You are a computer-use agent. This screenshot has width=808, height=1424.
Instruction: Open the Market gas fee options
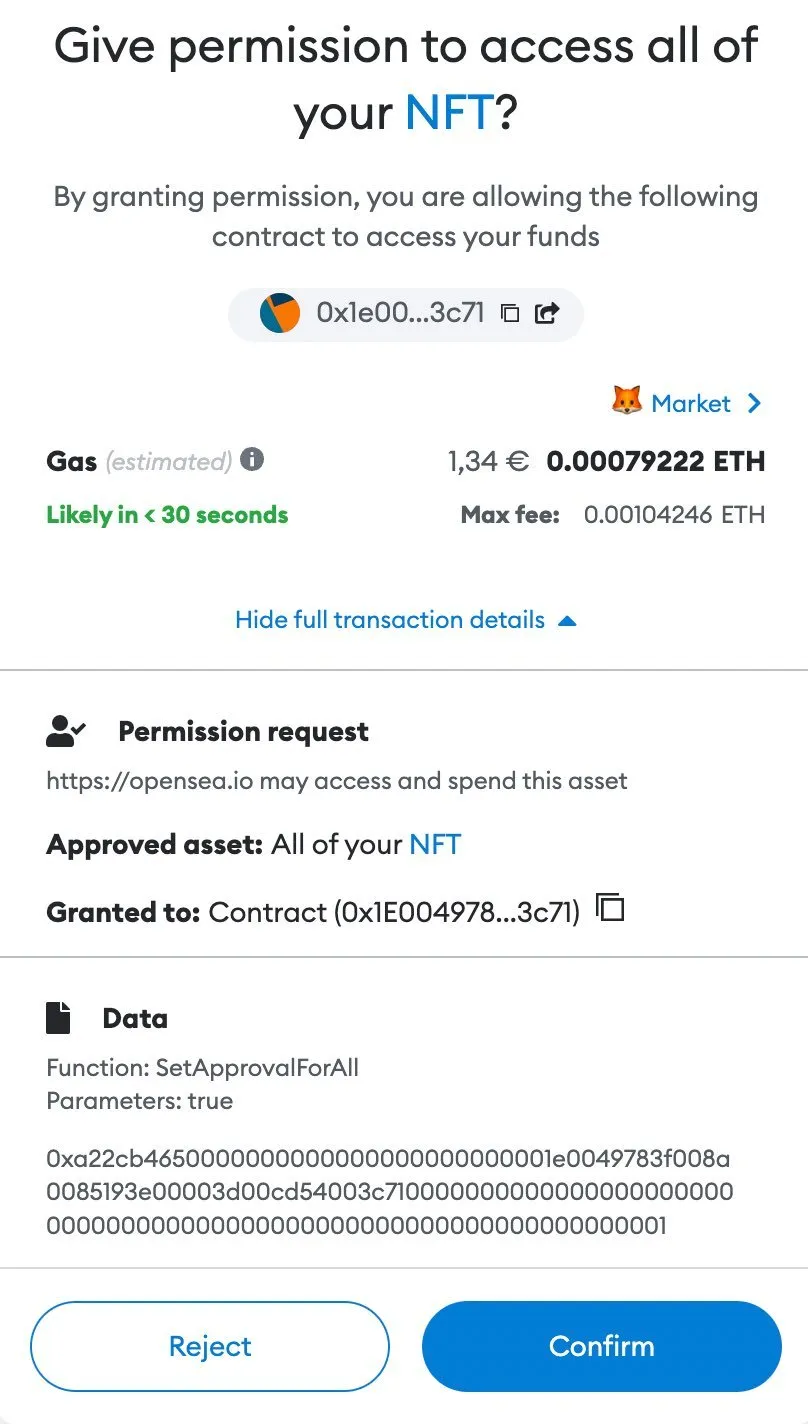691,403
